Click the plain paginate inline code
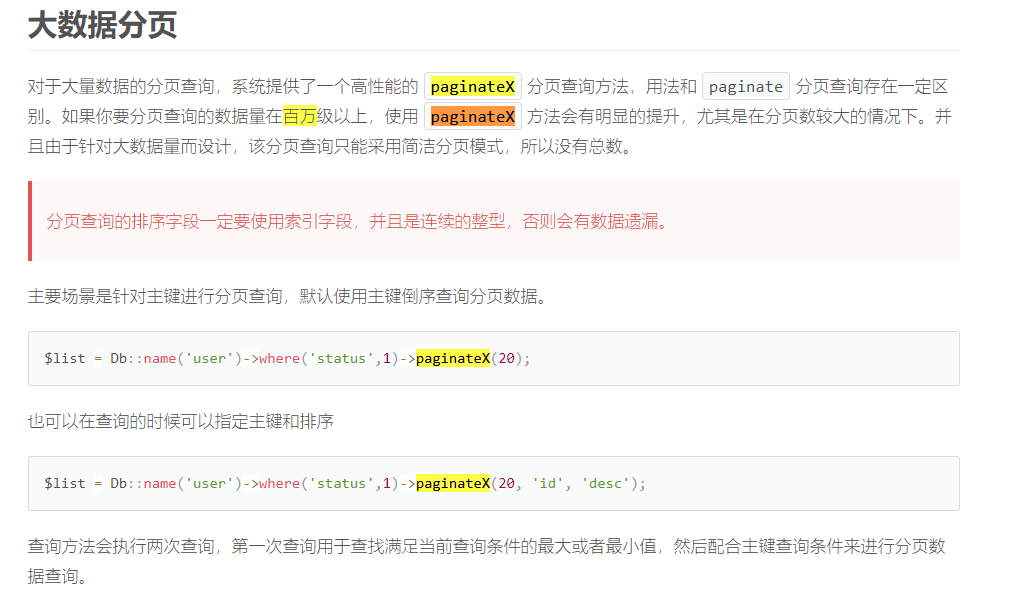Viewport: 1009px width, 596px height. (745, 87)
